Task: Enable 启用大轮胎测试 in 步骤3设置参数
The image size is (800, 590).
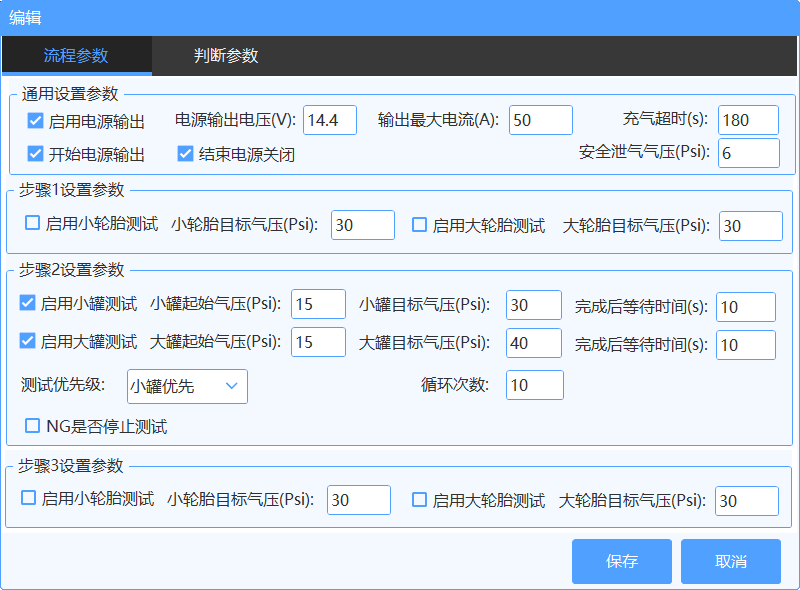Action: (x=419, y=500)
